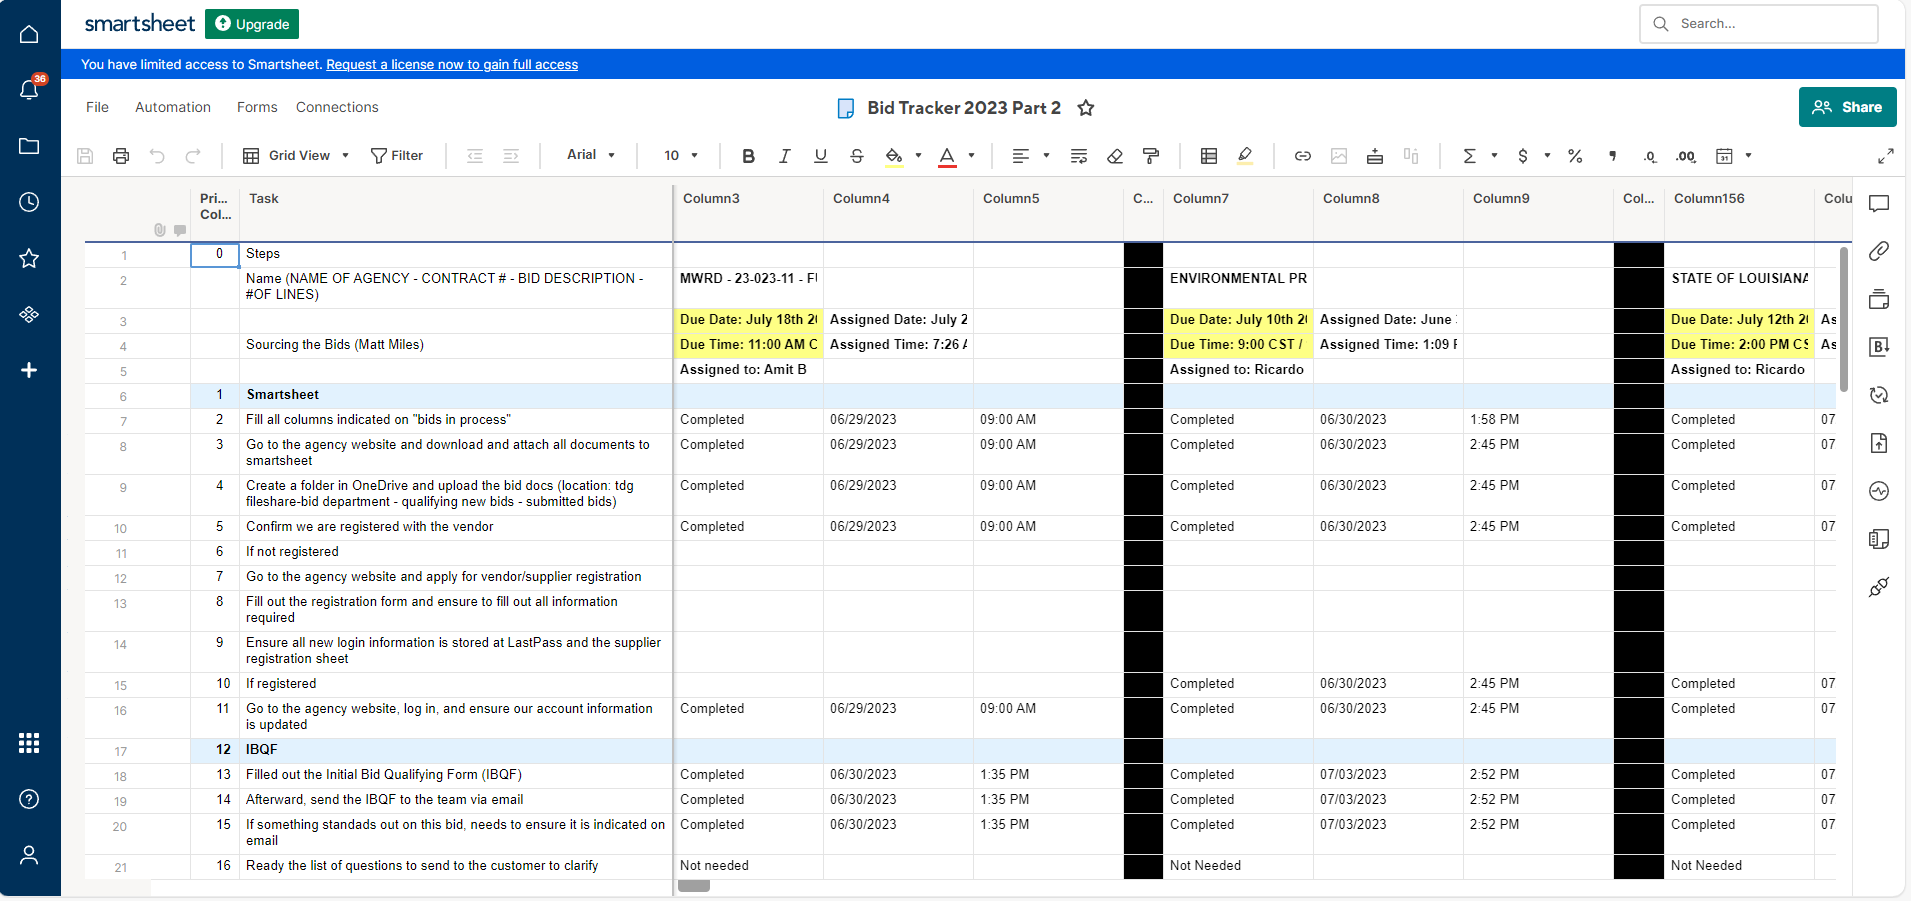
Task: Open the font size dropdown
Action: 681,155
